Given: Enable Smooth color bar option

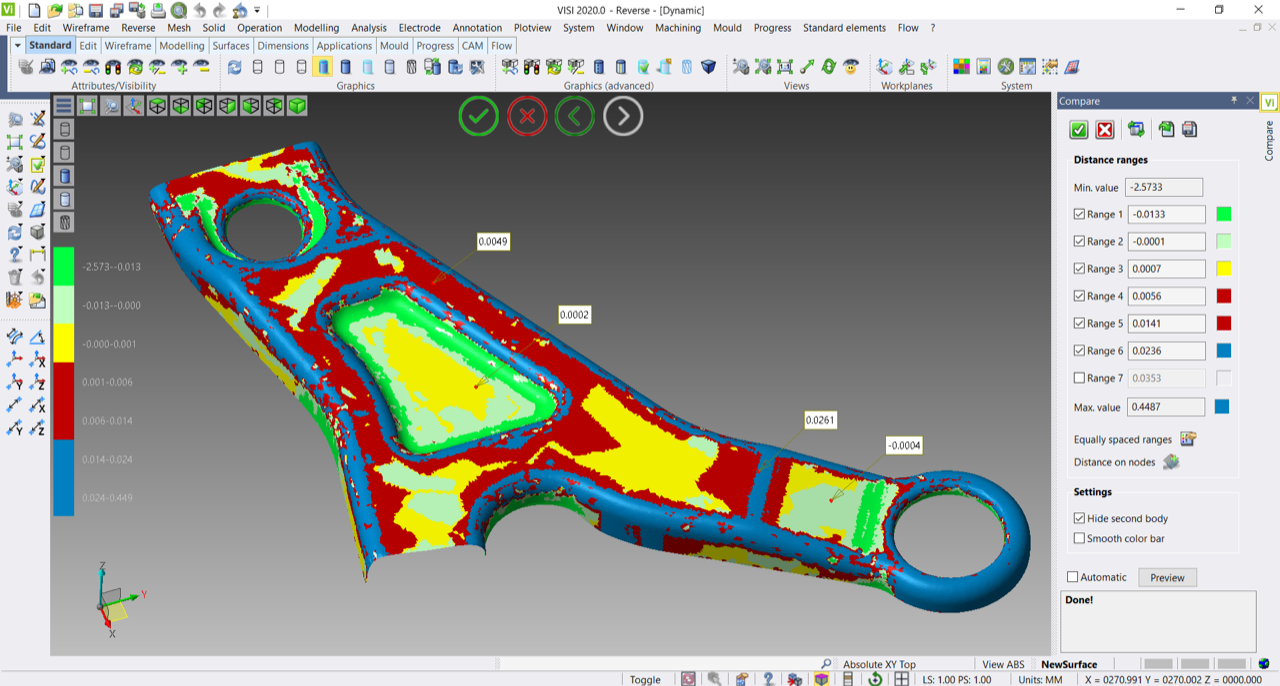Looking at the screenshot, I should tap(1079, 538).
